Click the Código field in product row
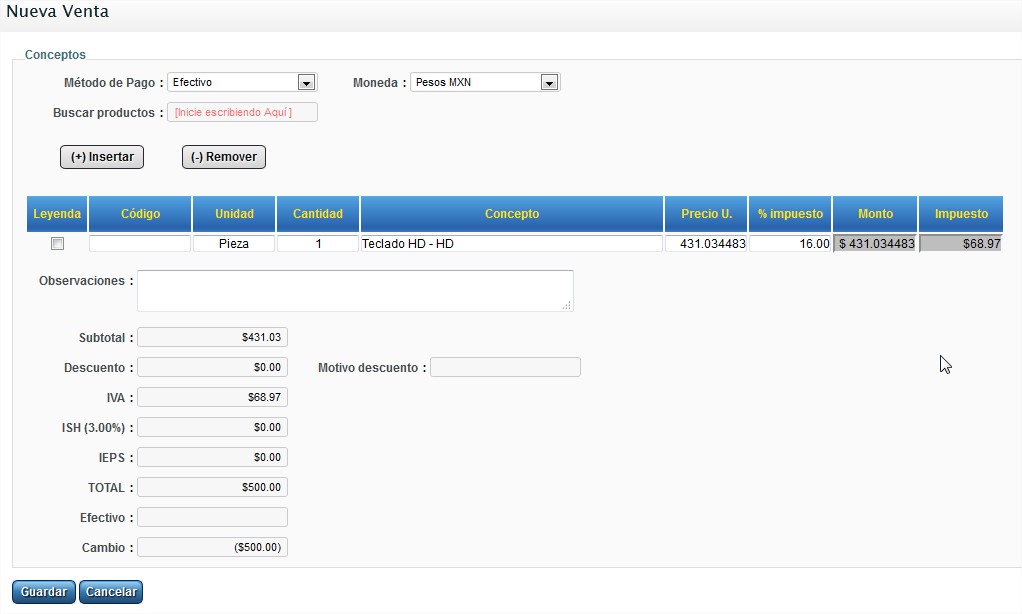This screenshot has width=1022, height=614. tap(140, 244)
